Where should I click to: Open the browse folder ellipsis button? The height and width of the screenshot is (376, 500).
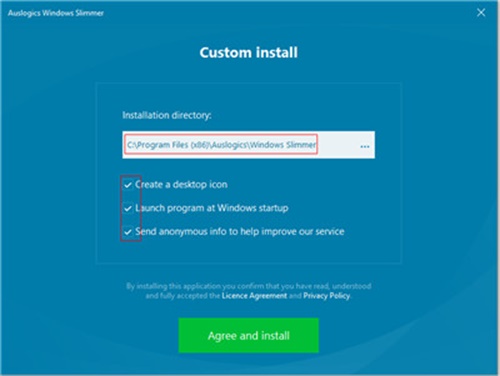365,146
